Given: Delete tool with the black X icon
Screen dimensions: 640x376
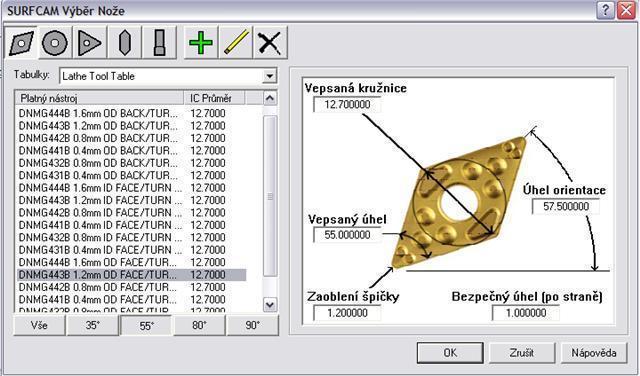Looking at the screenshot, I should click(x=270, y=43).
